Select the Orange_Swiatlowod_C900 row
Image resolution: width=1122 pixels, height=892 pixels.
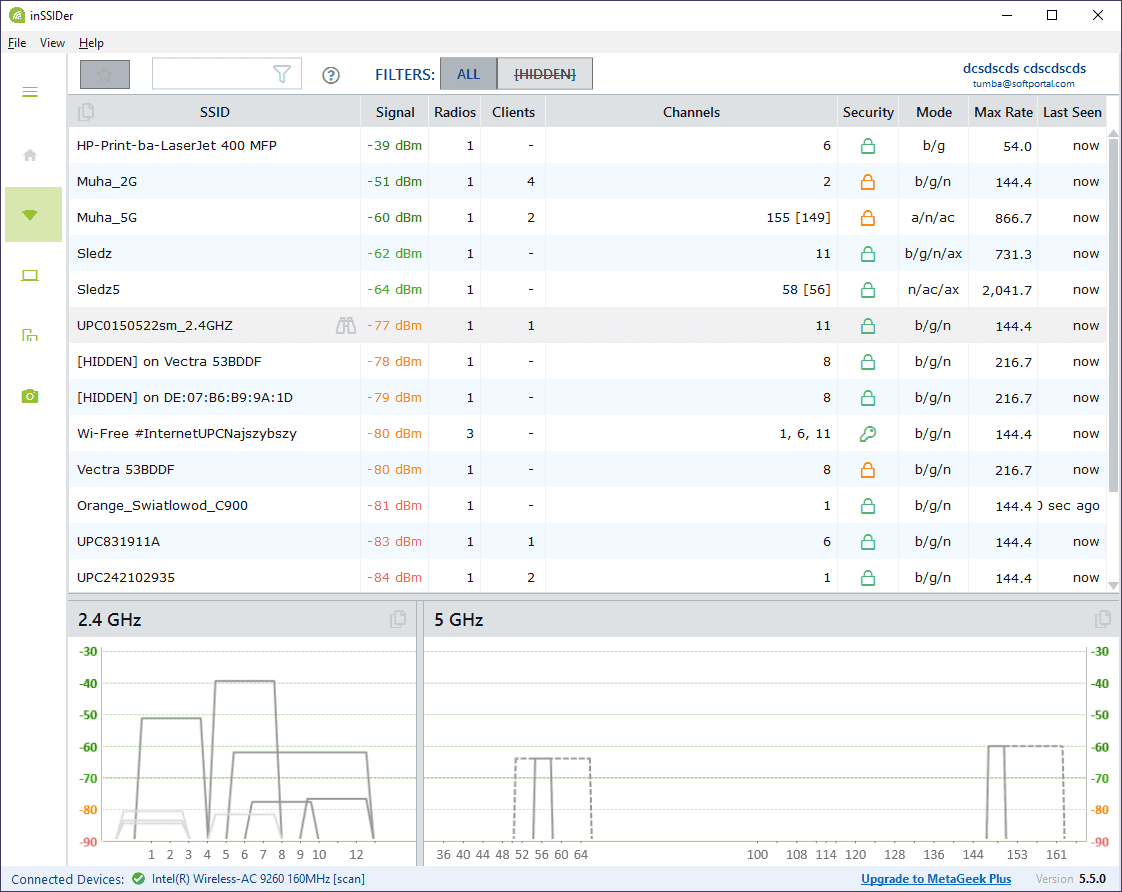pos(587,506)
